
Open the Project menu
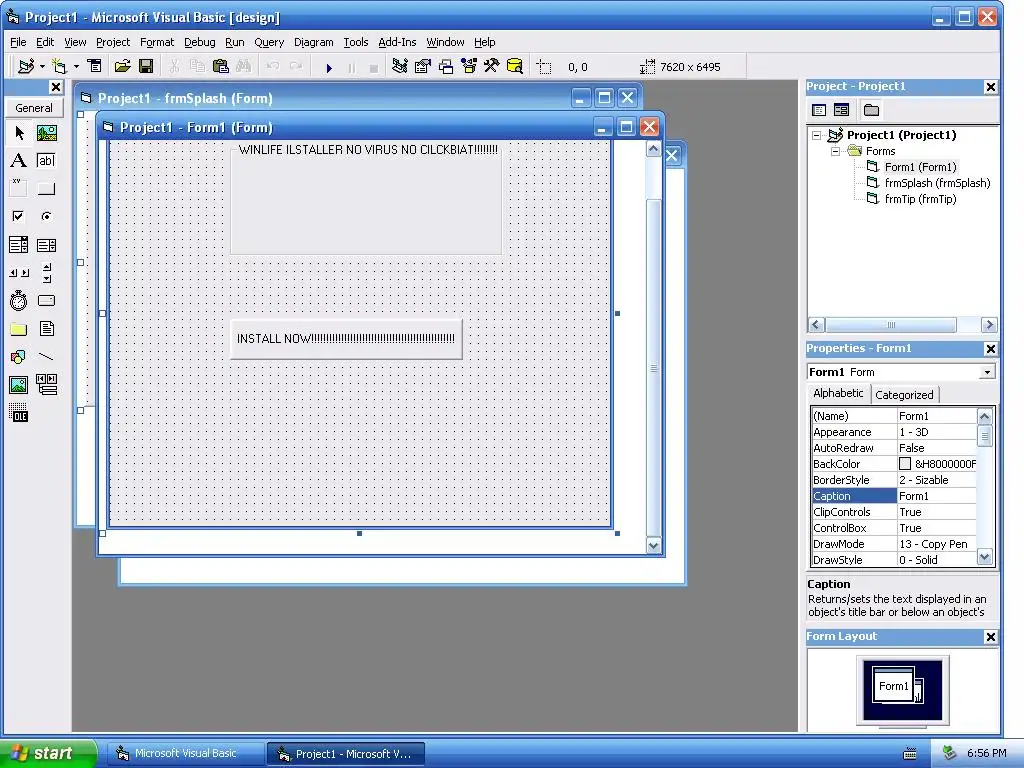[x=113, y=42]
